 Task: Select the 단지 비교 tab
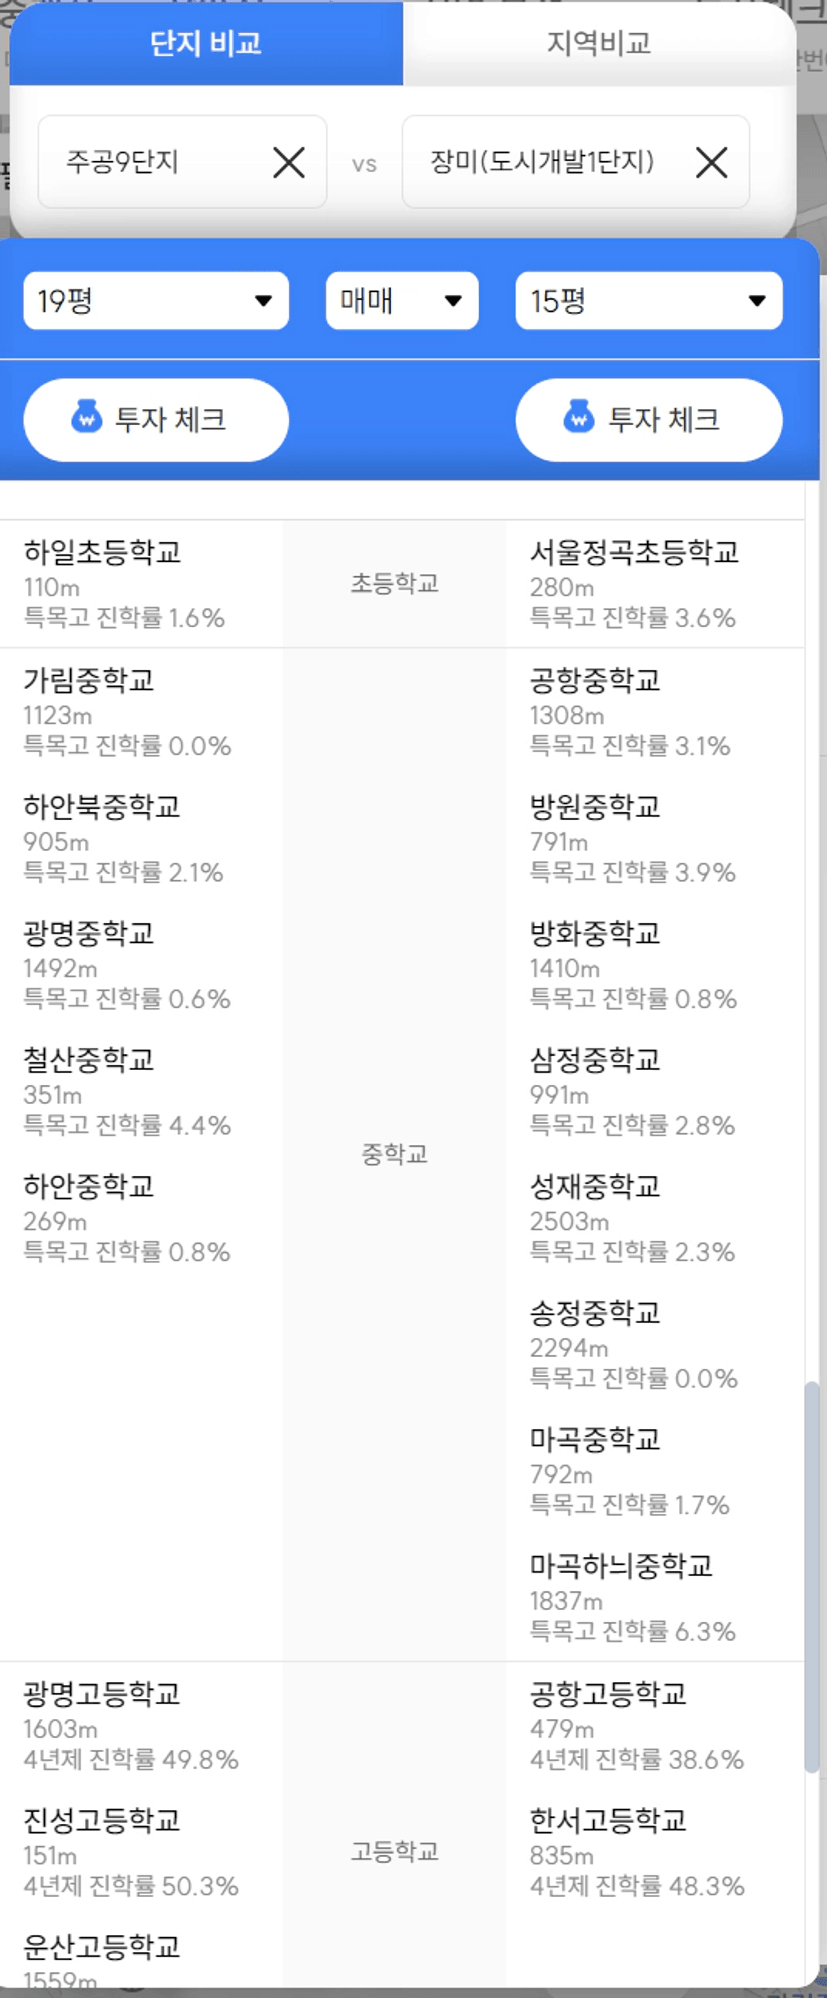pos(206,43)
